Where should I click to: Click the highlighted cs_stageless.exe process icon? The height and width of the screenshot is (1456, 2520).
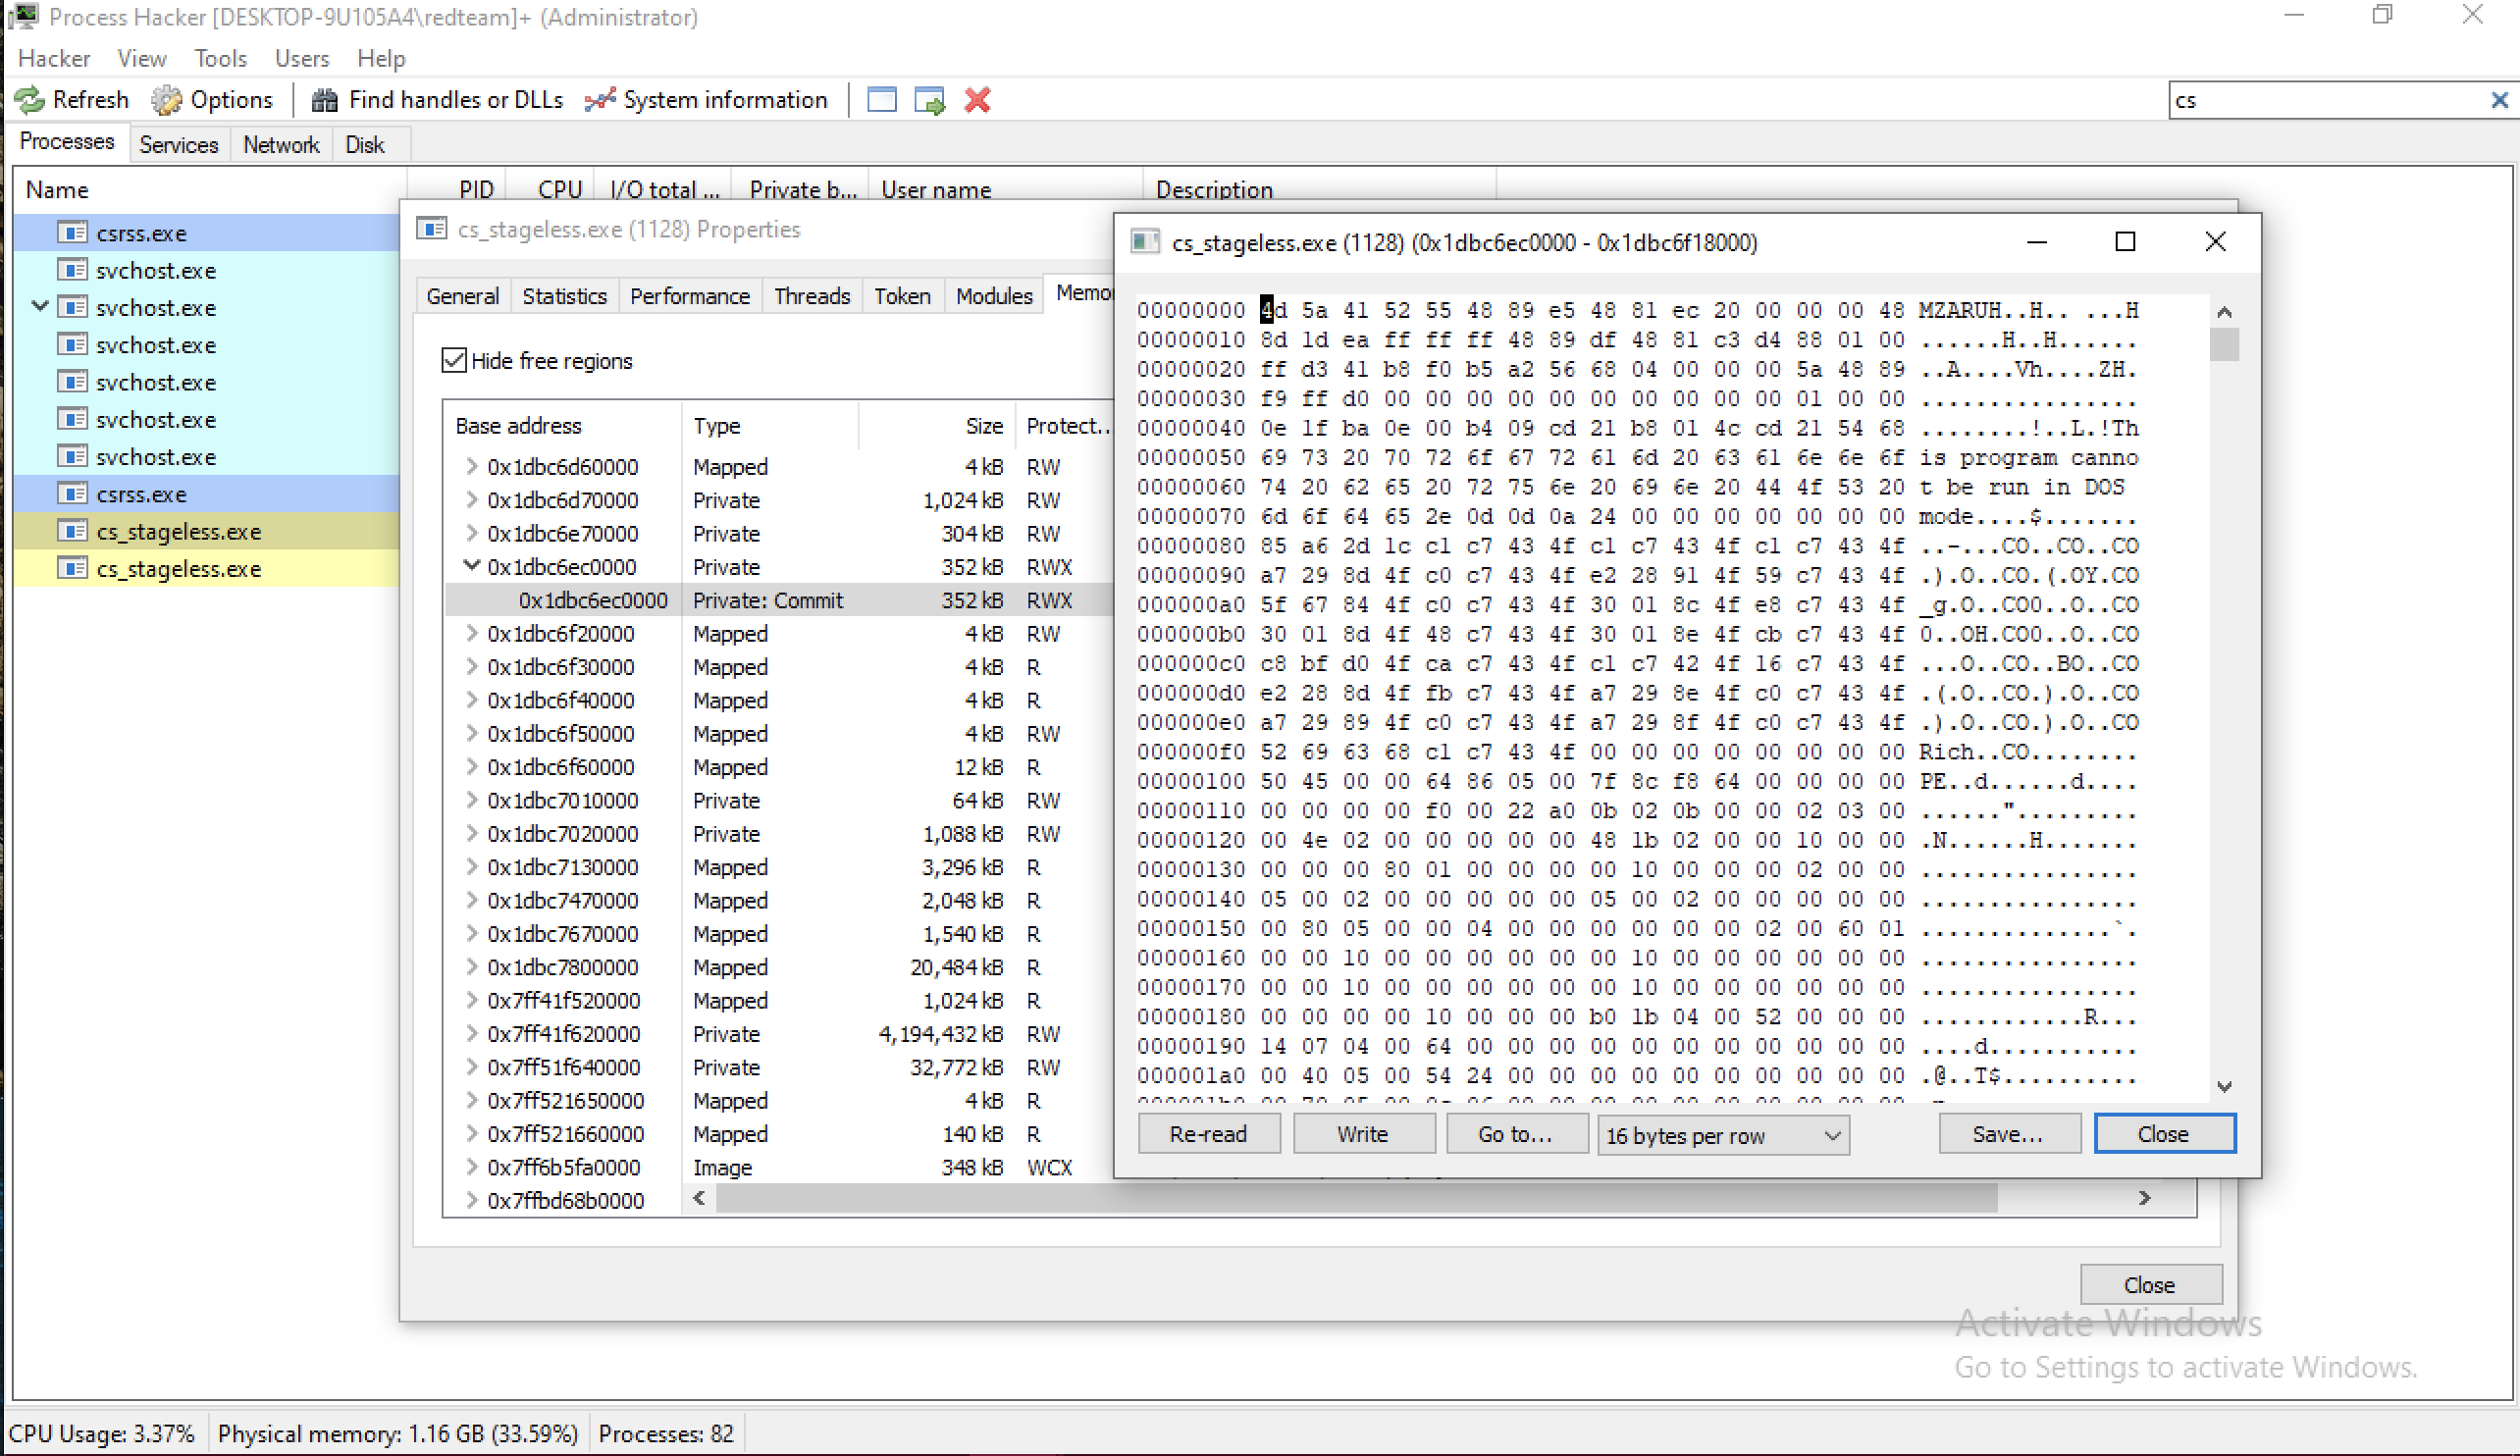coord(71,531)
